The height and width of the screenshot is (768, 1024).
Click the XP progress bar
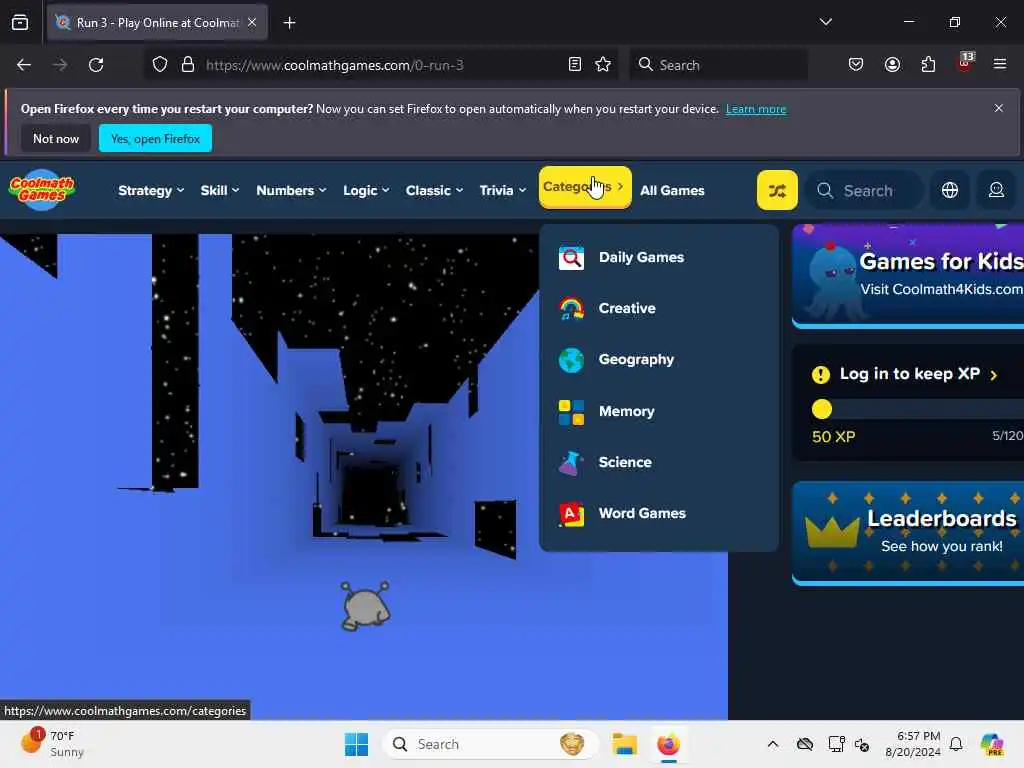click(x=918, y=409)
